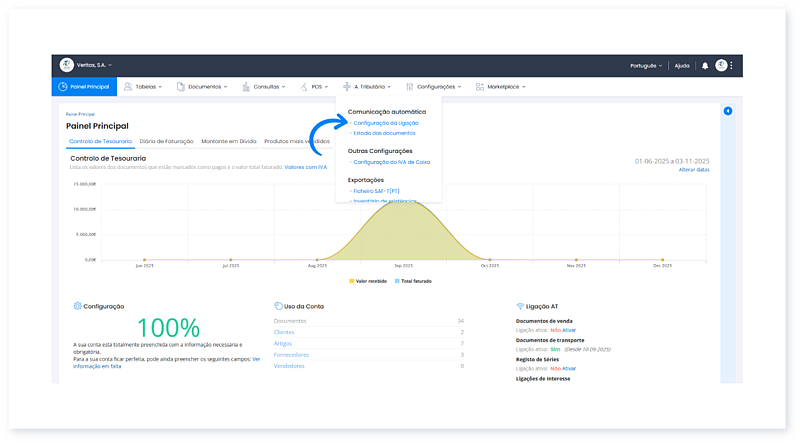800x443 pixels.
Task: Switch to Diário de Faturação tab
Action: [x=167, y=142]
